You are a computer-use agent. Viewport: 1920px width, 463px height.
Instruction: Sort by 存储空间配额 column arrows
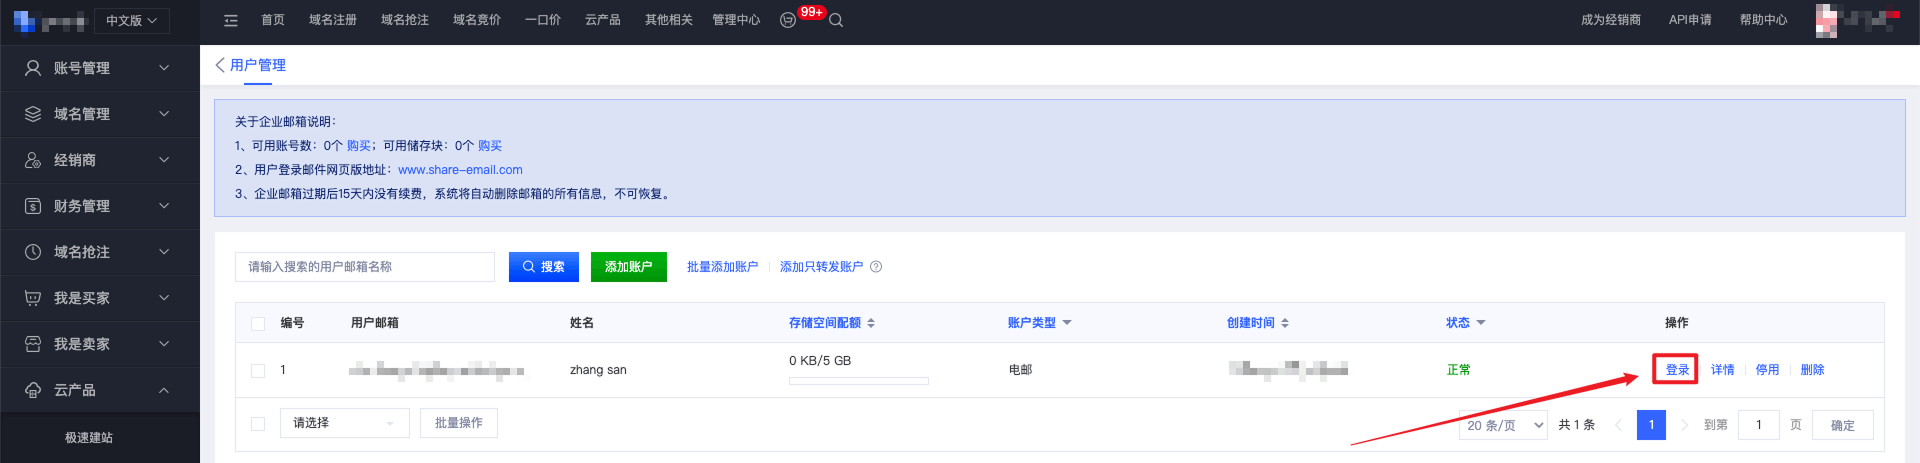point(871,323)
